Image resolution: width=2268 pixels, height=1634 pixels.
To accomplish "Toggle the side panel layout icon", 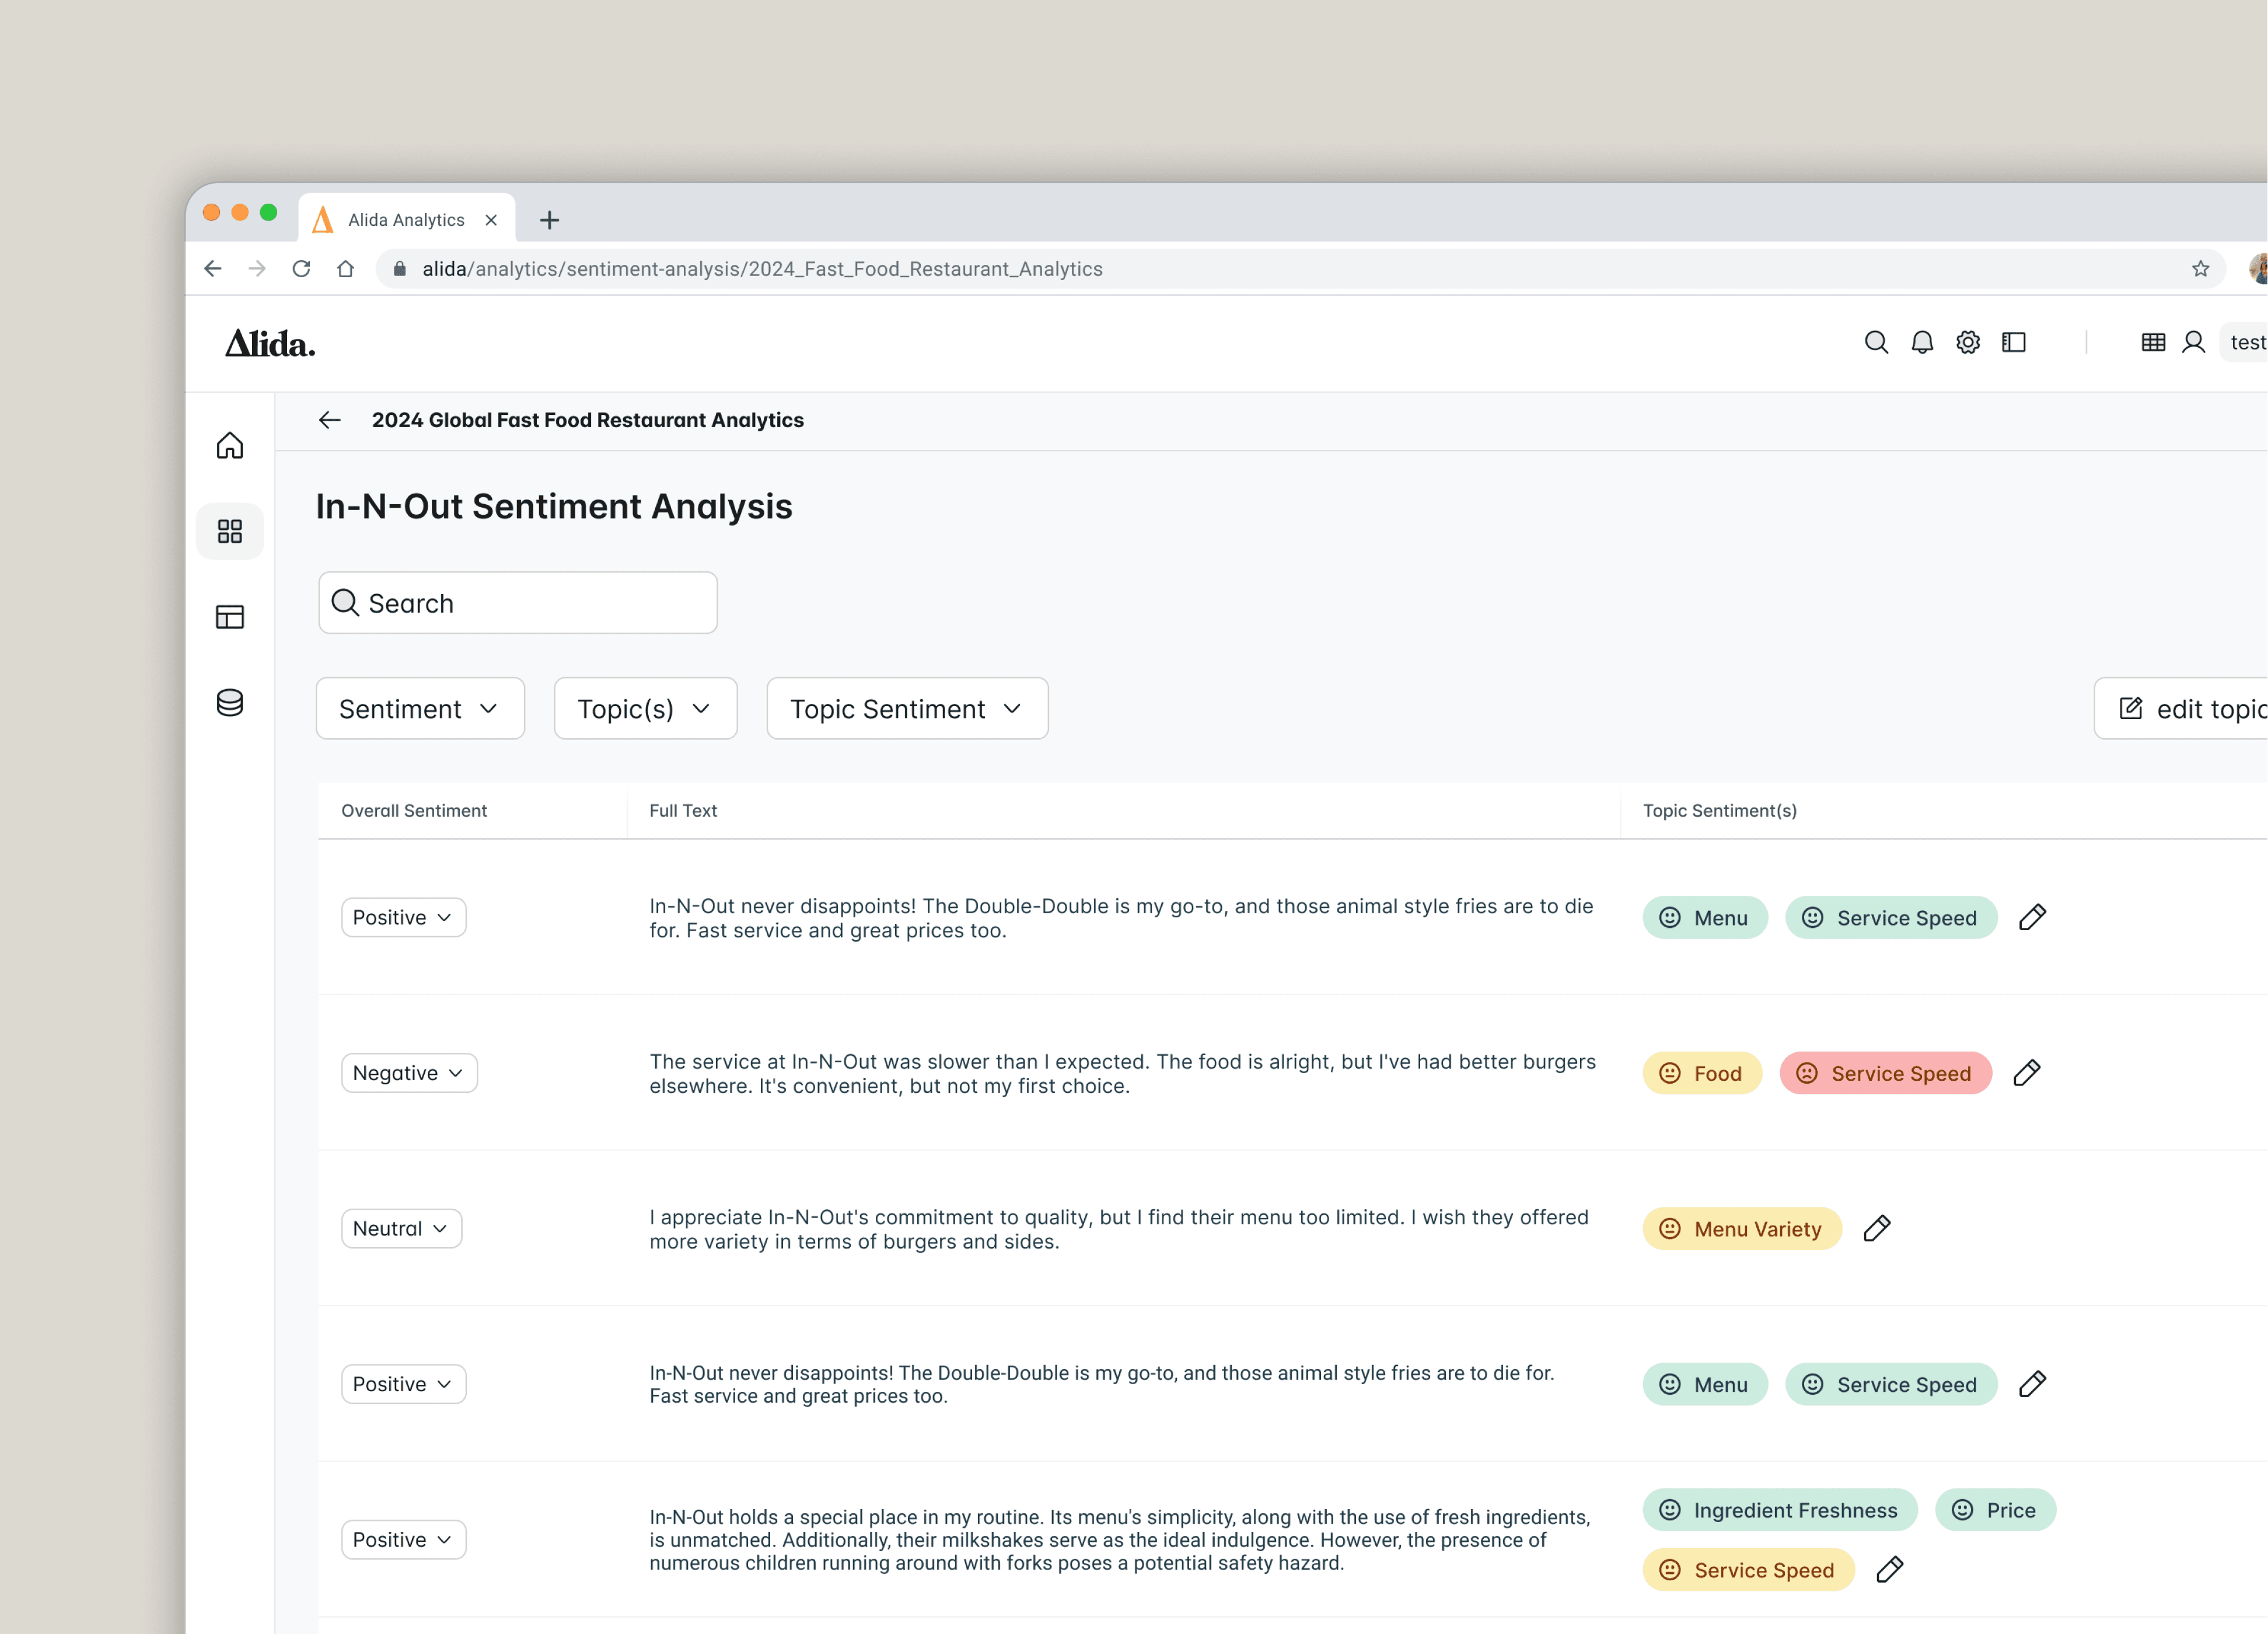I will coord(2014,343).
